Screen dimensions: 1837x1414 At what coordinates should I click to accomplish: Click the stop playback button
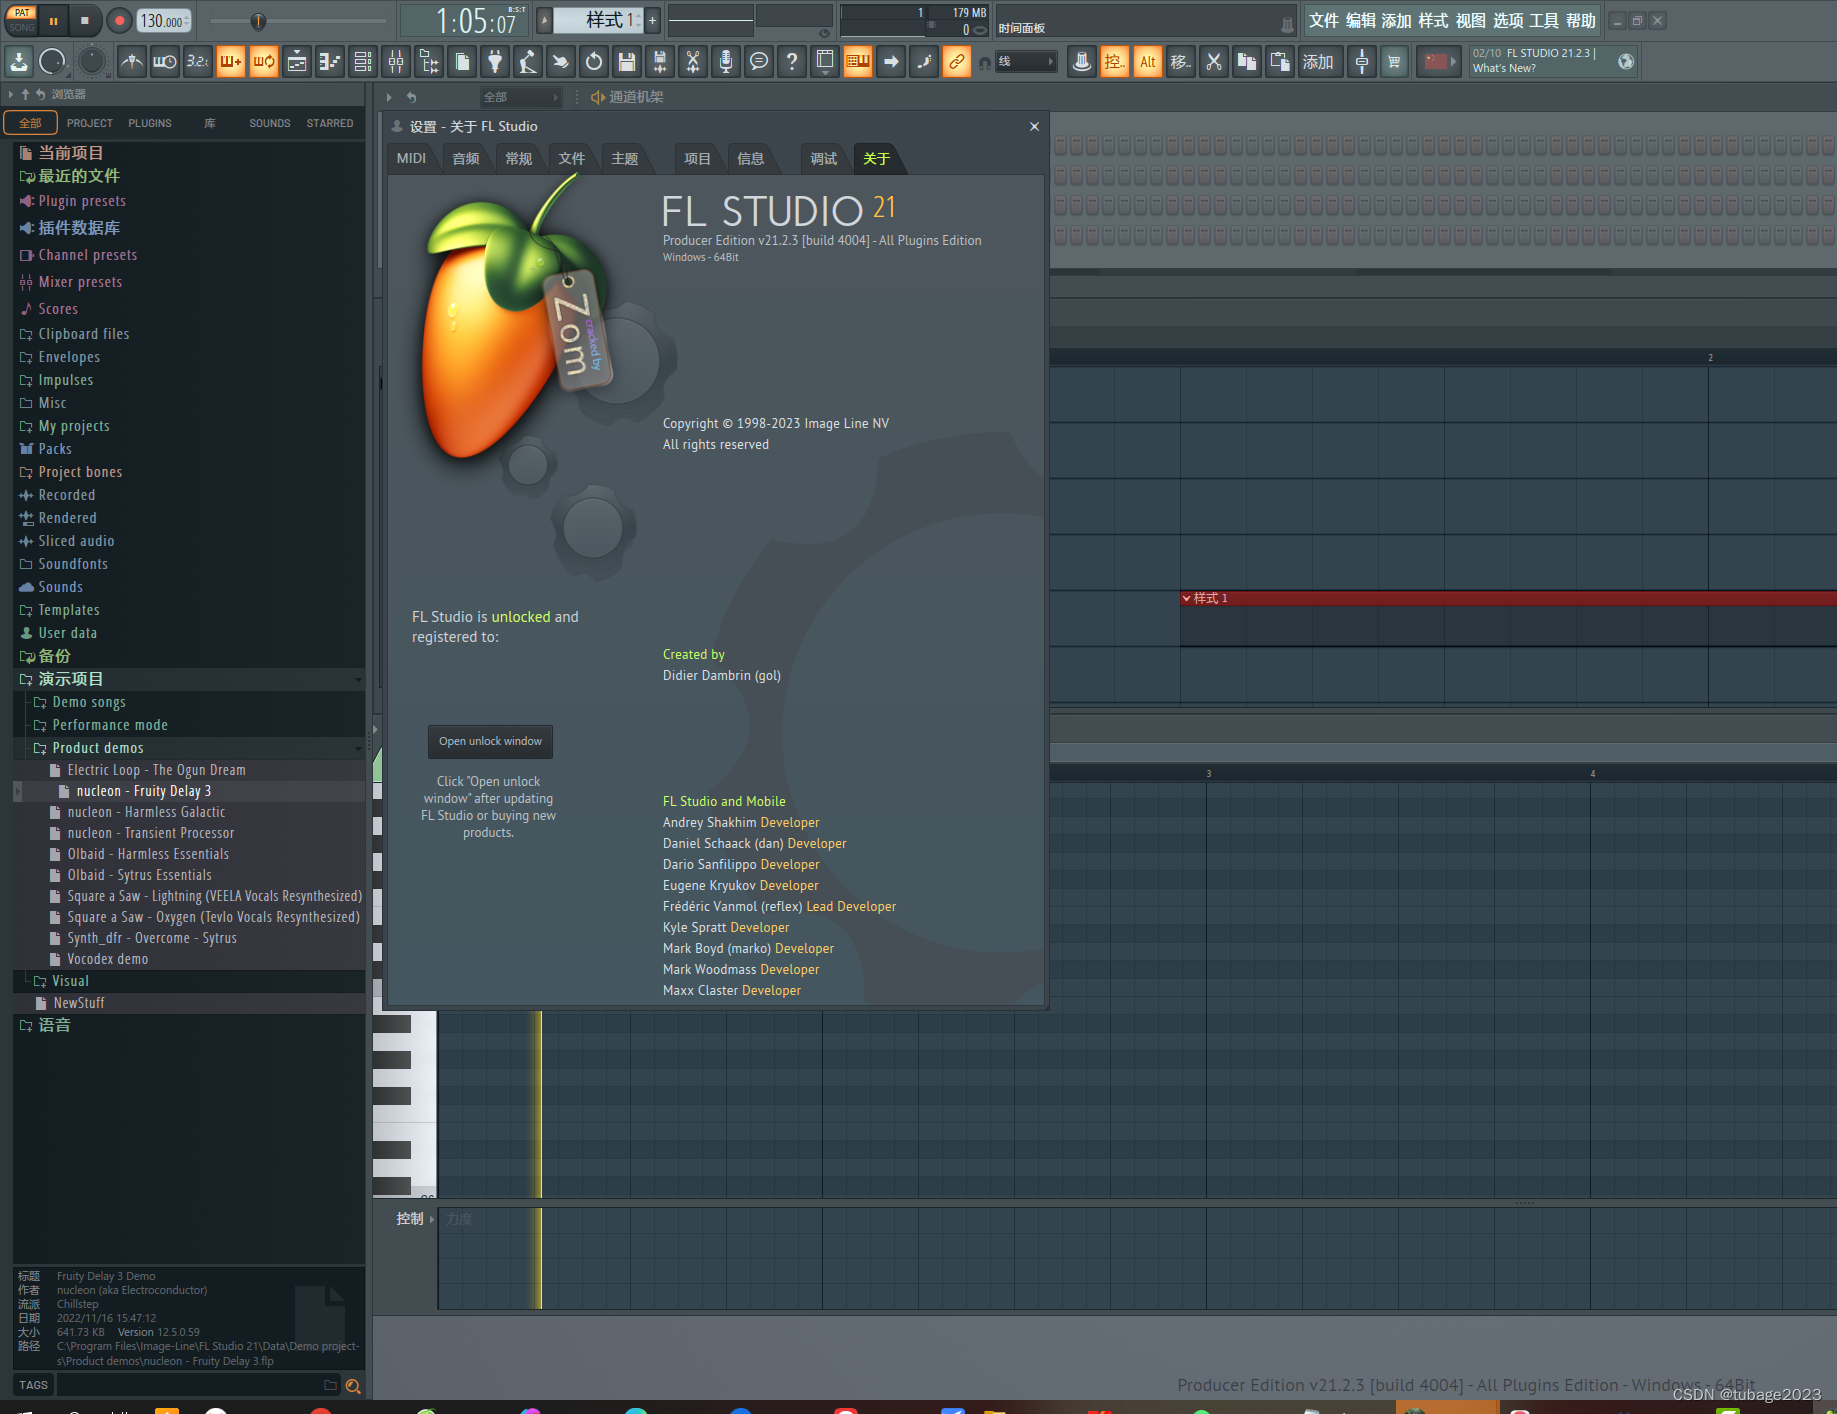[x=85, y=20]
